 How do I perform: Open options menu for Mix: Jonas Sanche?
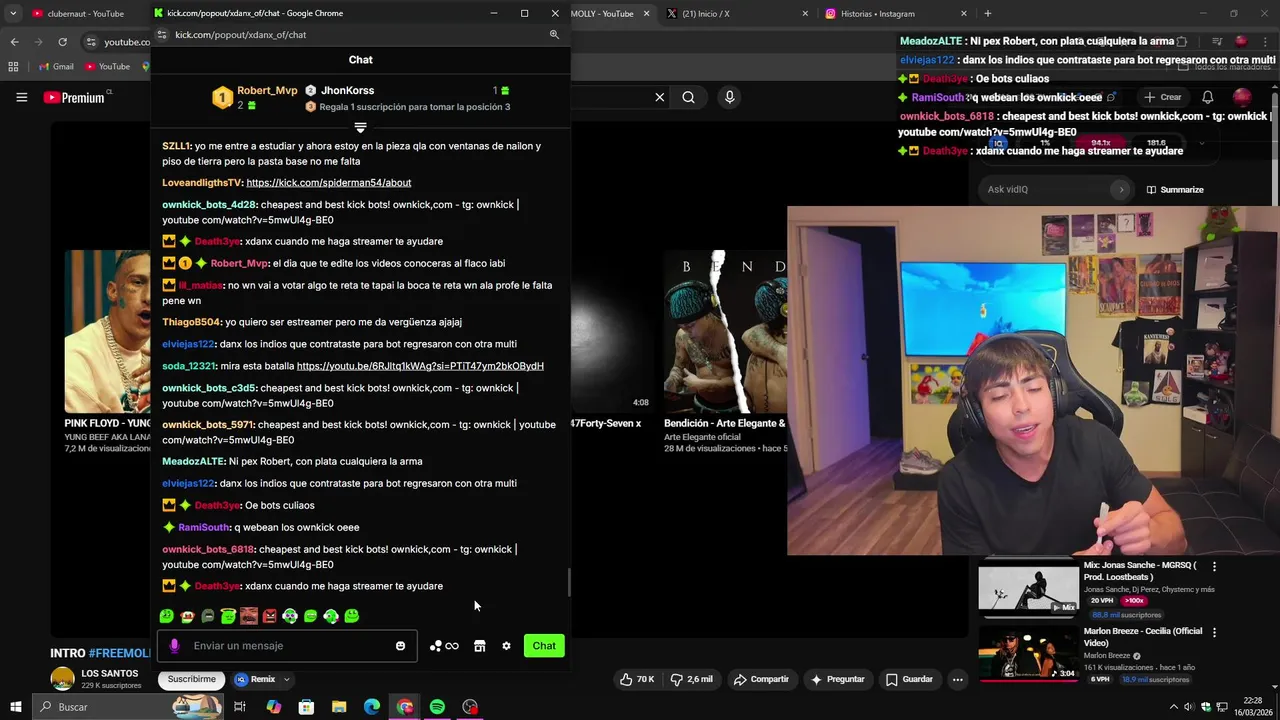click(1214, 566)
